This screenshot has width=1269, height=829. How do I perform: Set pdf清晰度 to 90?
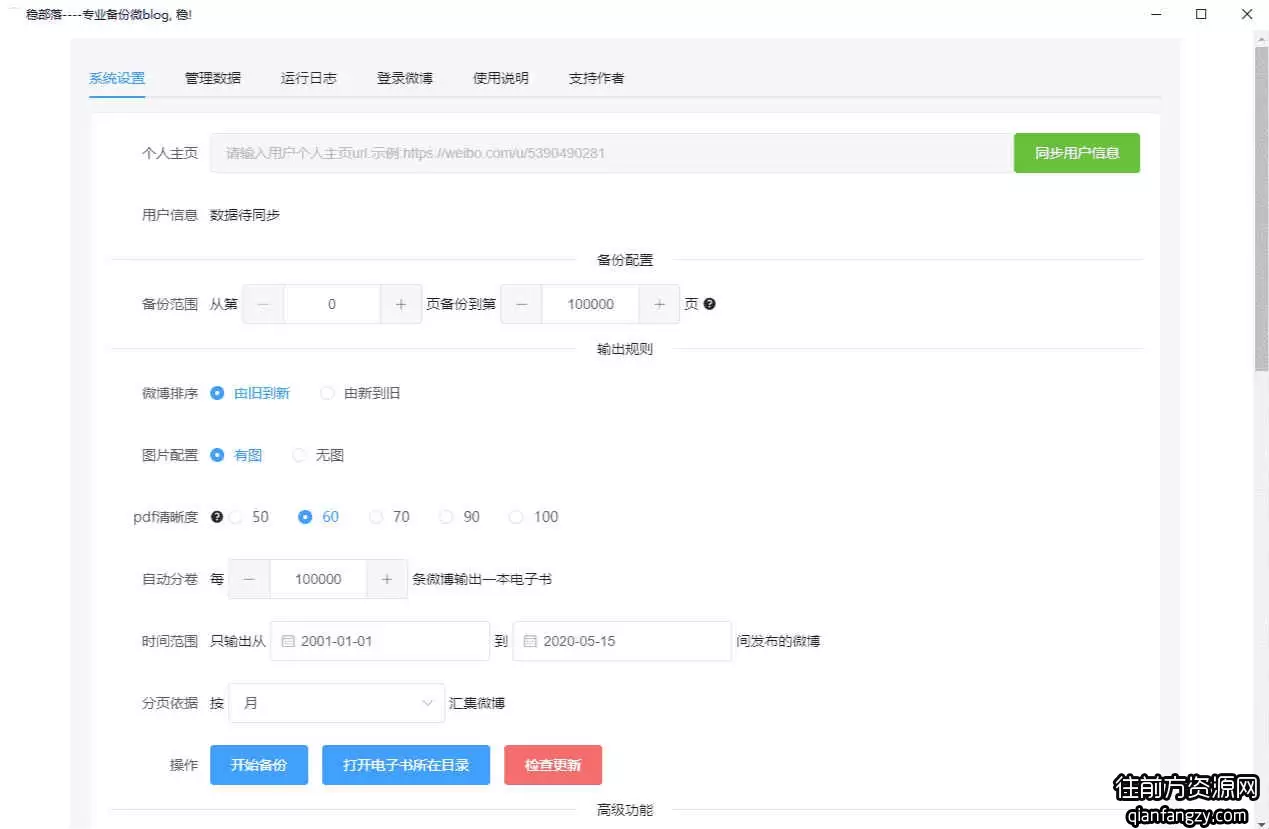pos(459,517)
